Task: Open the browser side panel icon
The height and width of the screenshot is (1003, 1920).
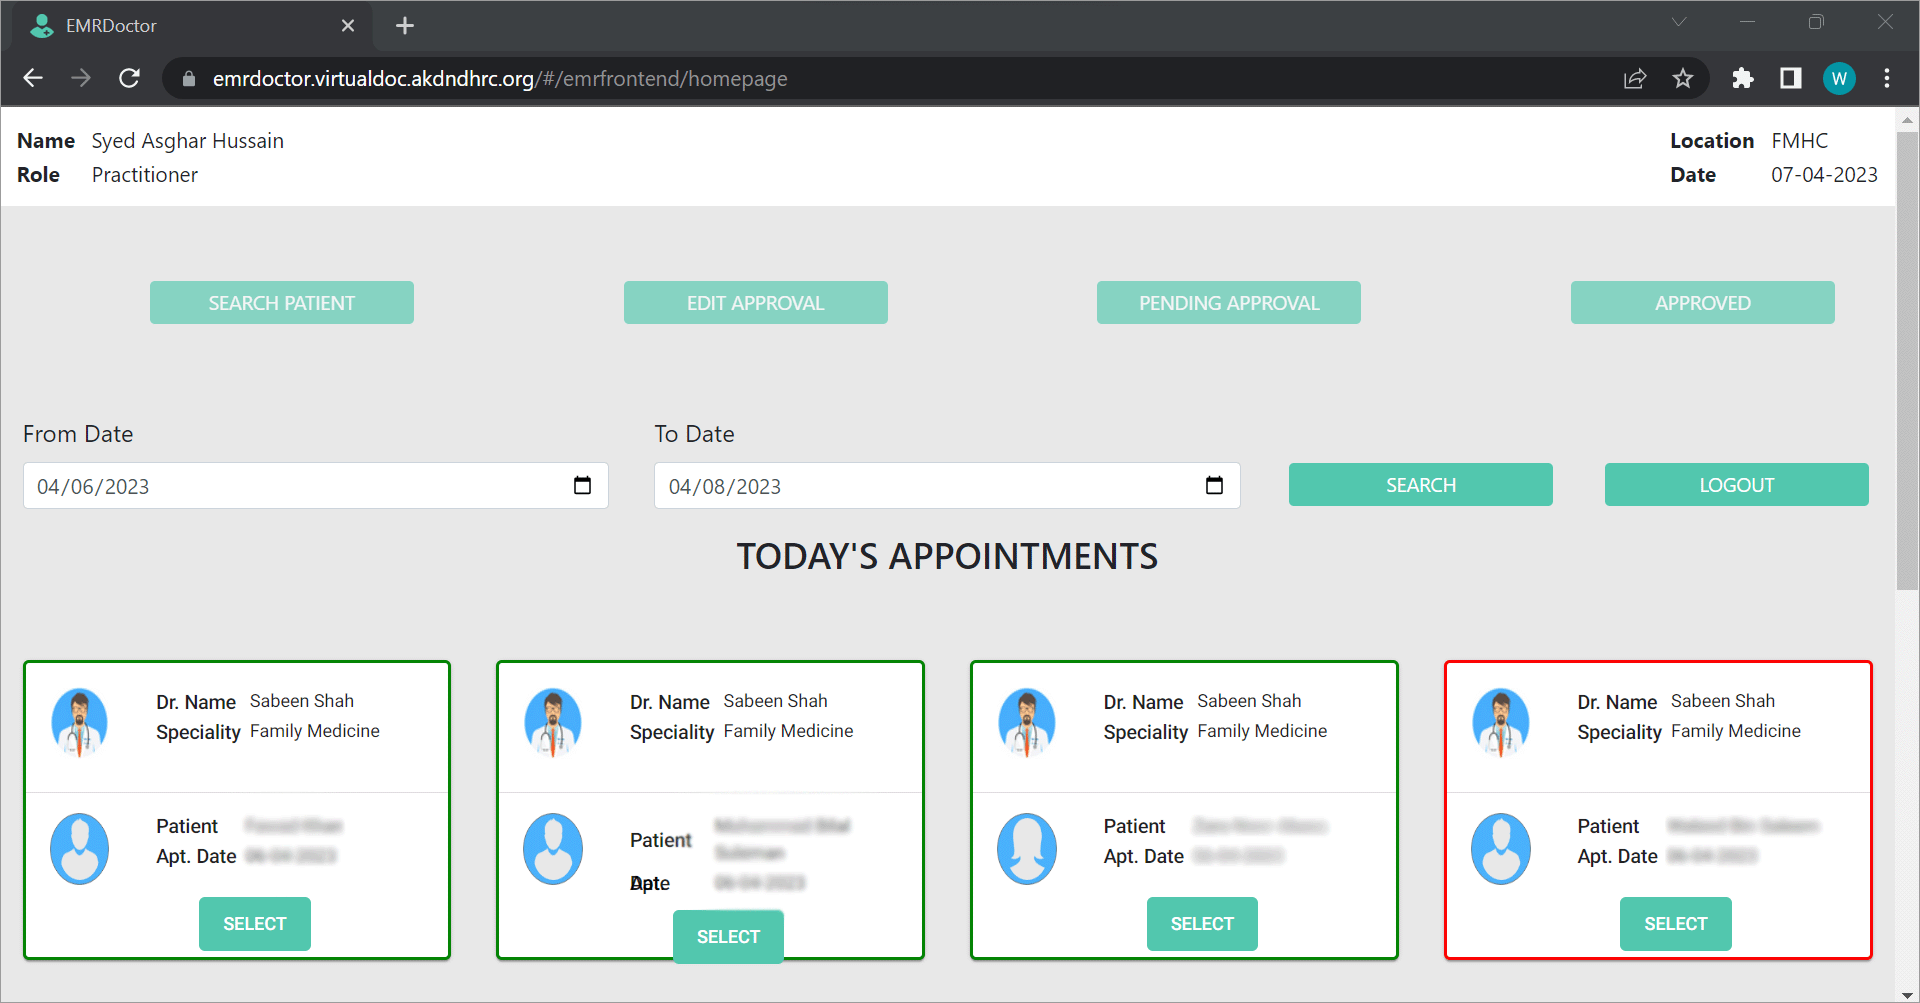Action: coord(1791,78)
